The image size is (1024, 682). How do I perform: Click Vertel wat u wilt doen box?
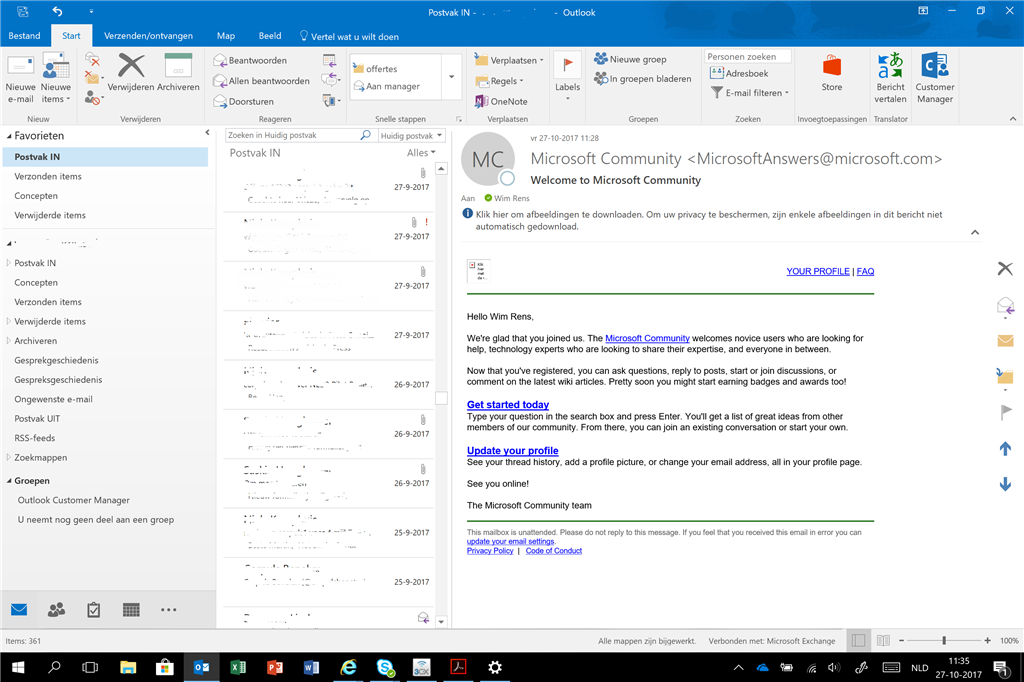point(349,36)
